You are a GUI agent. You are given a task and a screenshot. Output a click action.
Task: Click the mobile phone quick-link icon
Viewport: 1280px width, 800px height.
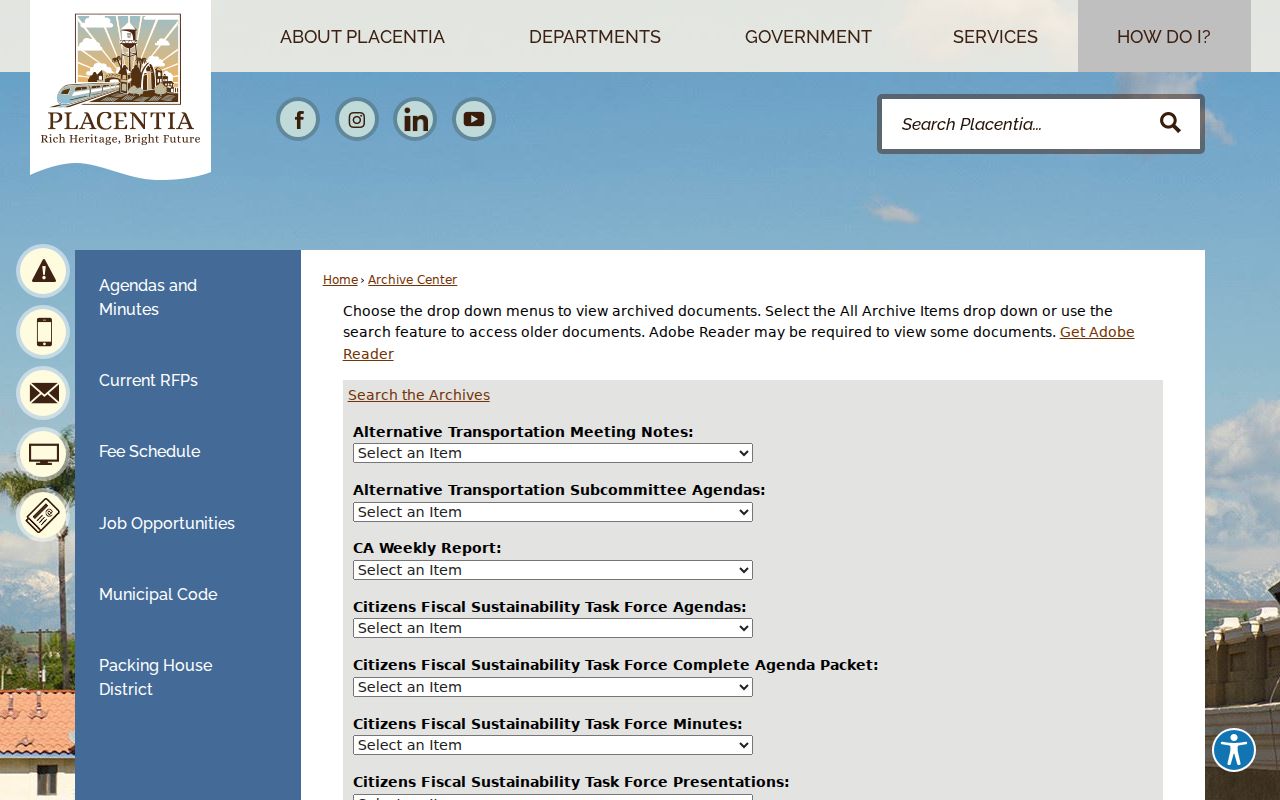pos(43,332)
